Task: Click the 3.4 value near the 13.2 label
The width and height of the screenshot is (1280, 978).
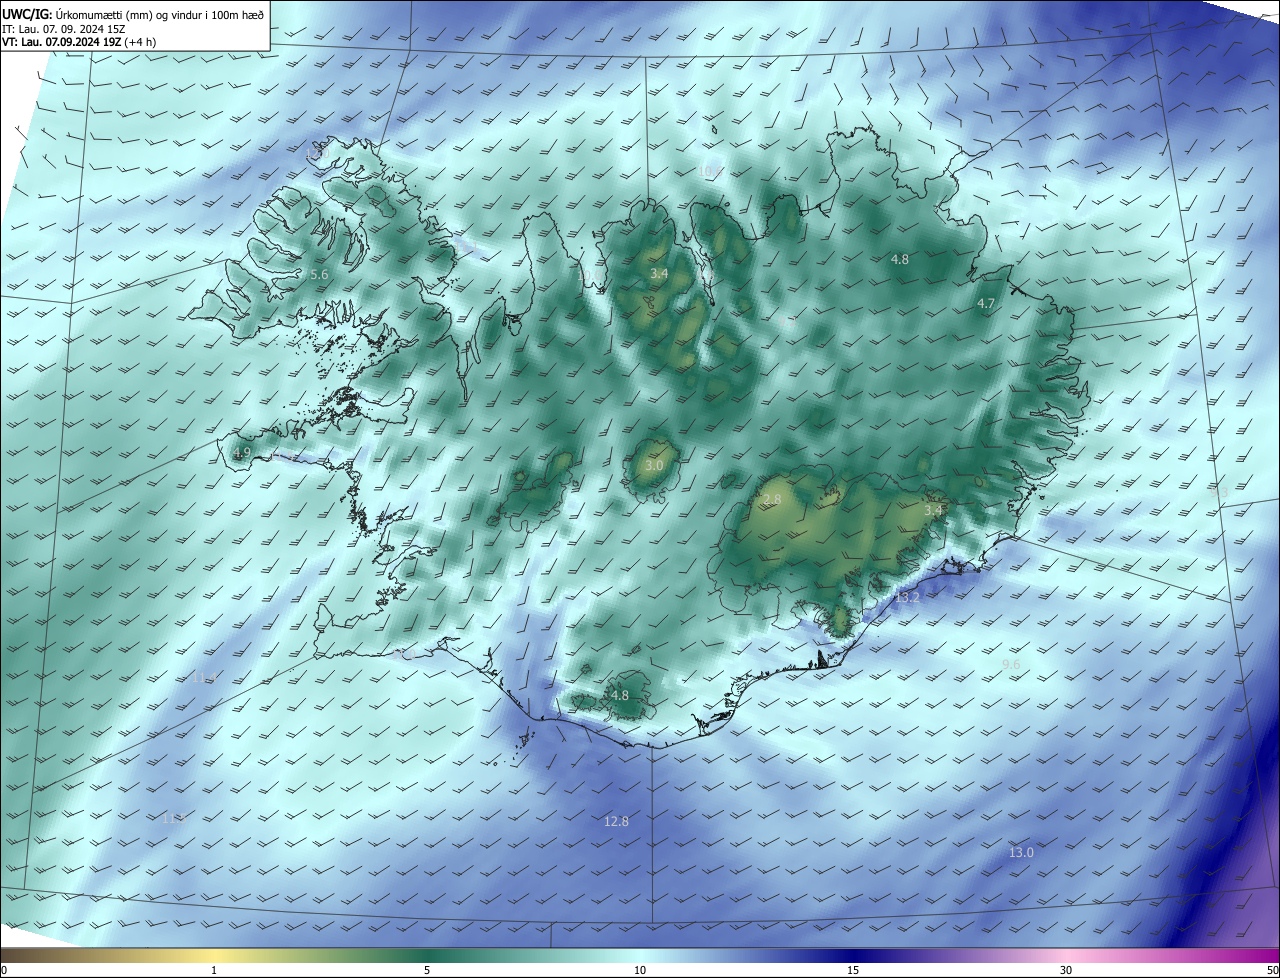Action: tap(932, 510)
